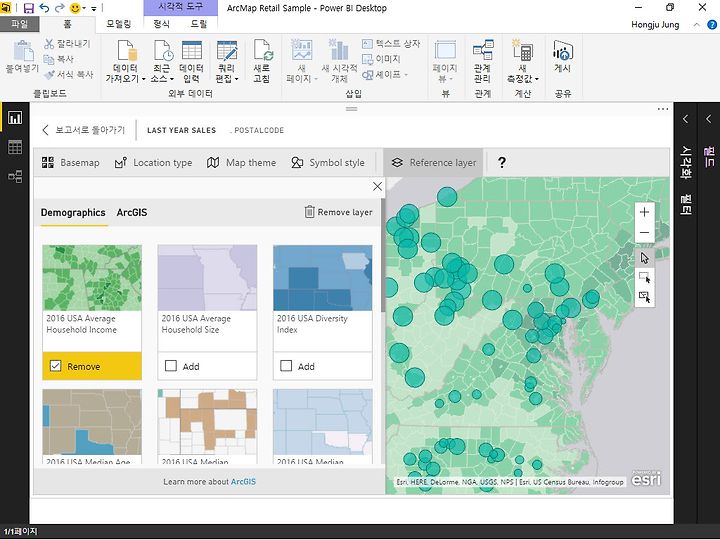
Task: Switch to Report view in left sidebar
Action: point(15,118)
